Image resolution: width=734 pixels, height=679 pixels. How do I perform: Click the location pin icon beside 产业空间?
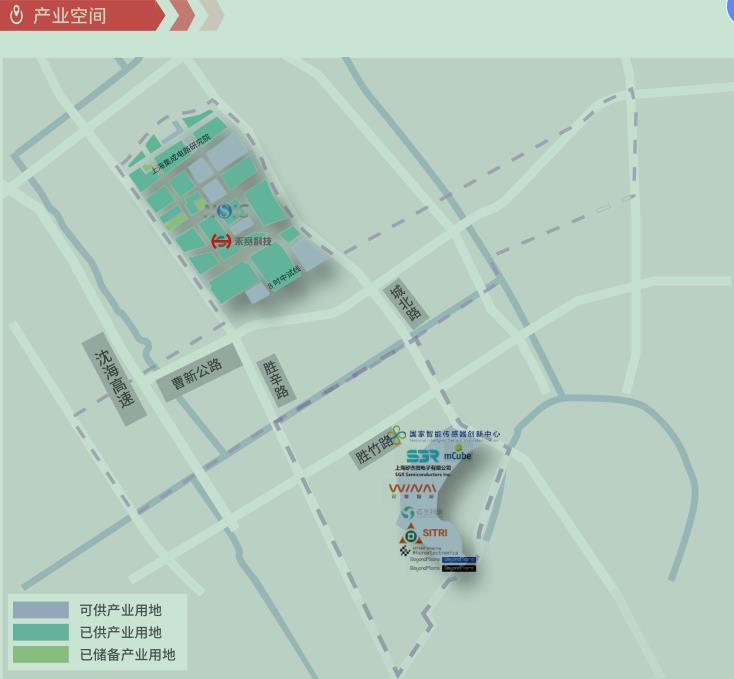click(x=16, y=15)
